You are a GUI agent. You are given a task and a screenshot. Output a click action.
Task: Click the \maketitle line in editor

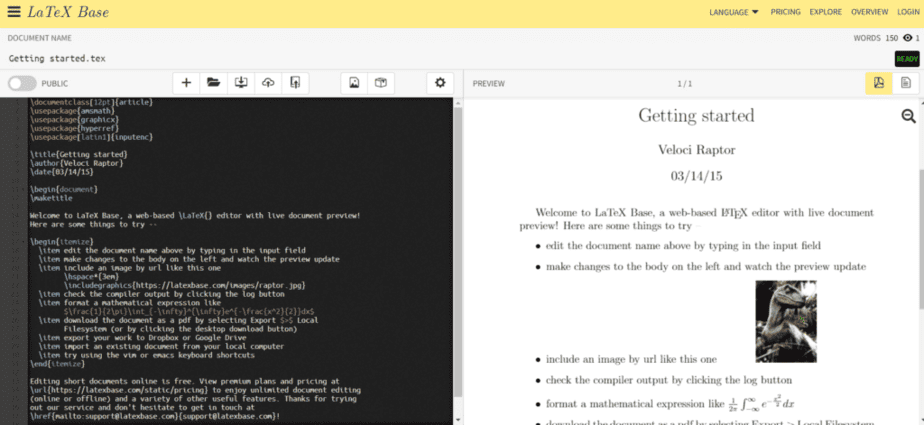pyautogui.click(x=51, y=198)
